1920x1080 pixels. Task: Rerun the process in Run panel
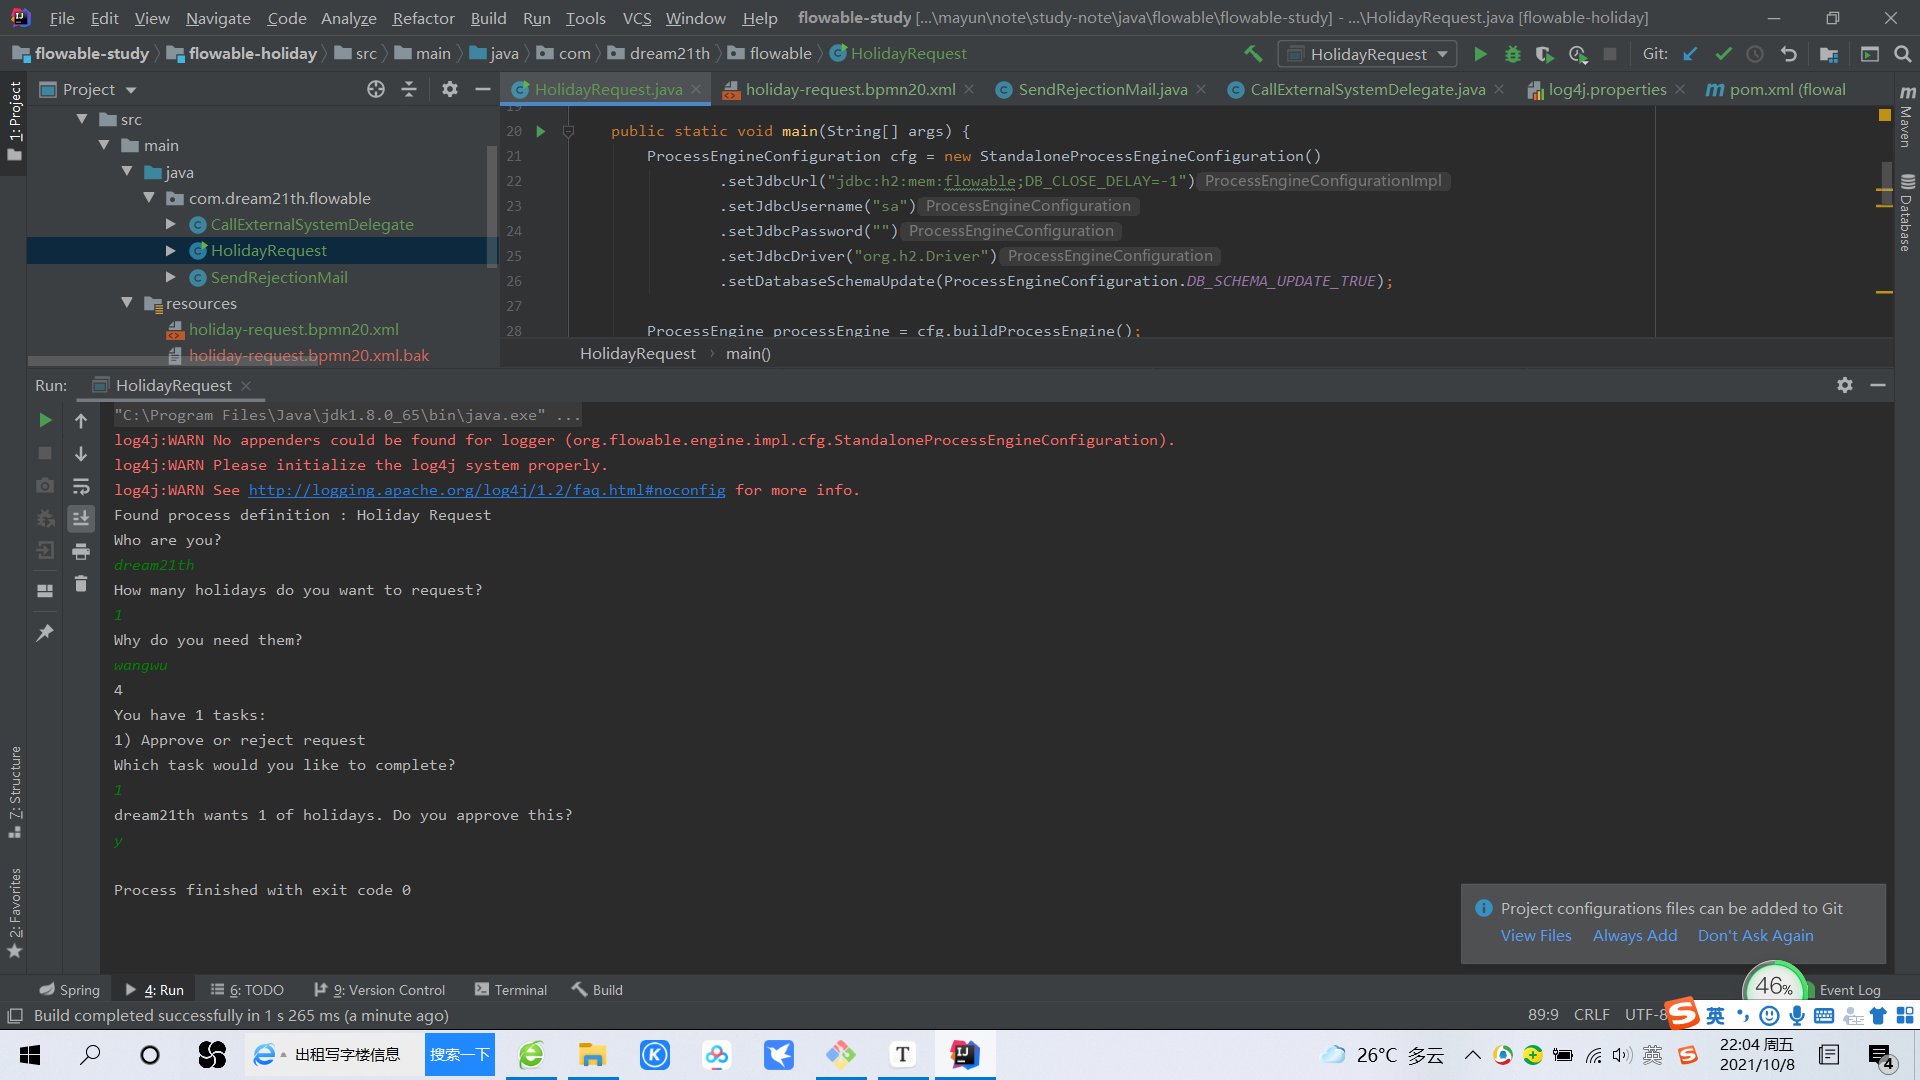(x=45, y=420)
